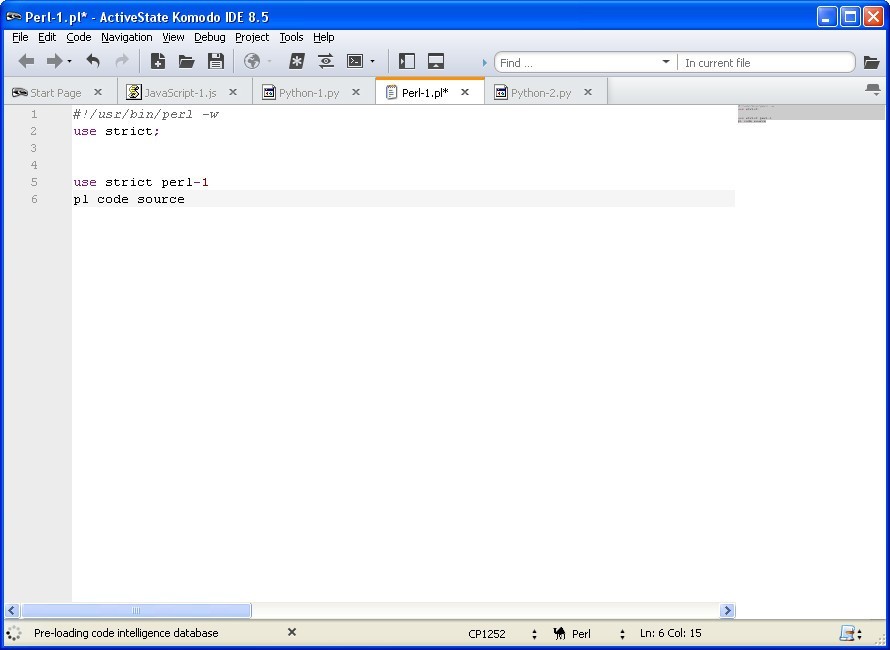Viewport: 890px width, 650px height.
Task: Click line number 3 in the gutter
Action: point(34,148)
